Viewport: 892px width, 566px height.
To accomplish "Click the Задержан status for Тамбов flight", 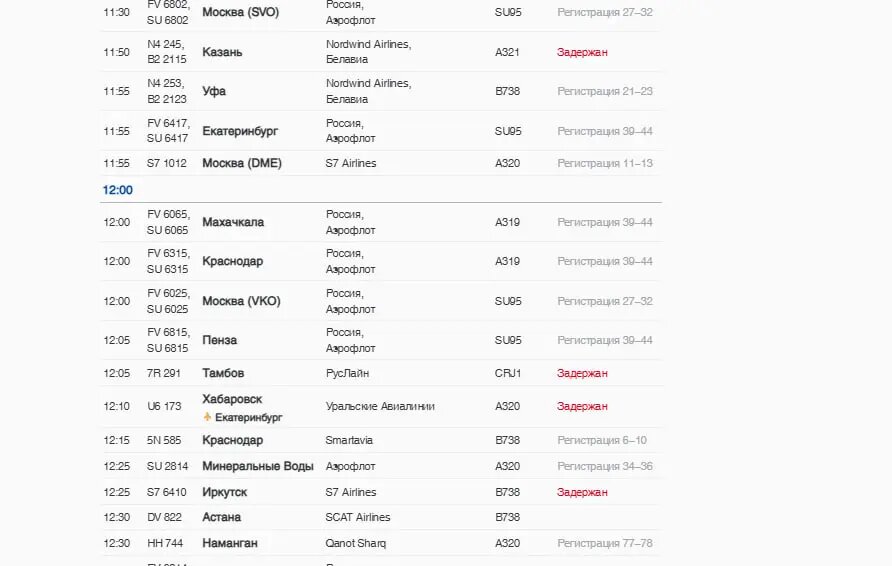I will point(582,373).
